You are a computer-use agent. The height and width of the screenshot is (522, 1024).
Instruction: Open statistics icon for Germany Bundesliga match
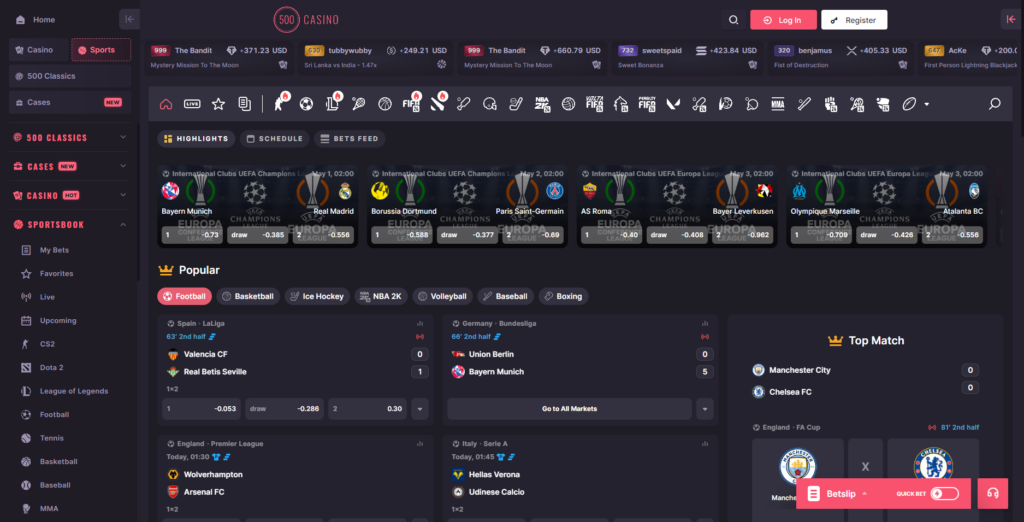coord(705,323)
